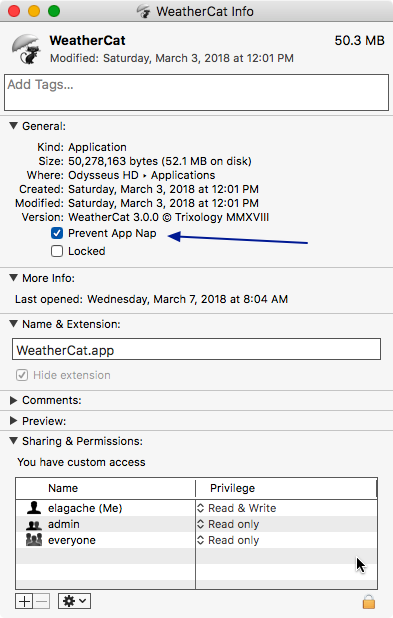Select the admin row name
The image size is (393, 618).
pos(64,524)
